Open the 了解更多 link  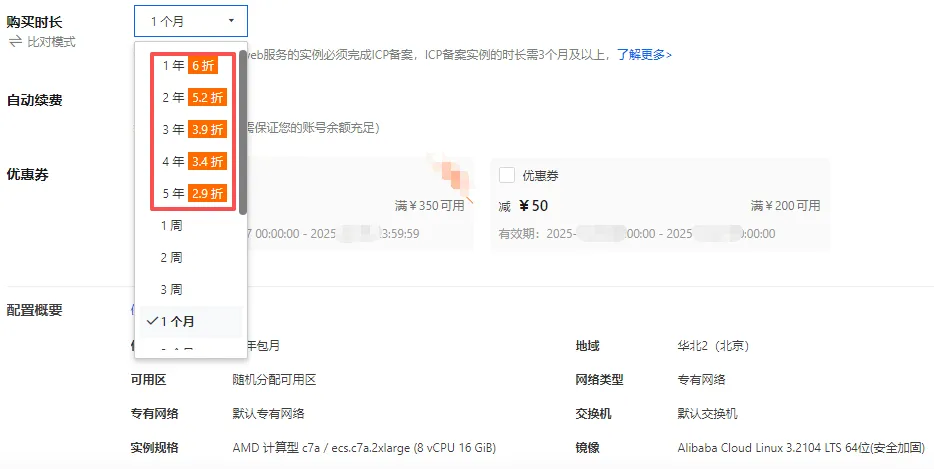pos(645,55)
